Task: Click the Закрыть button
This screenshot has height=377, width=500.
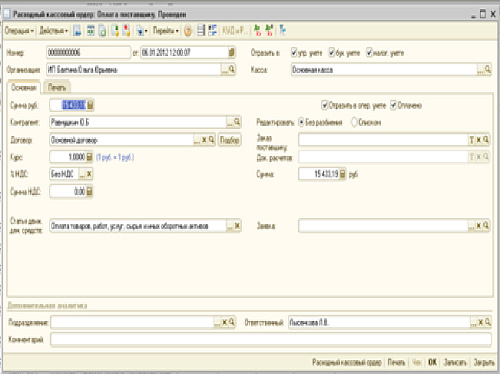Action: tap(484, 362)
